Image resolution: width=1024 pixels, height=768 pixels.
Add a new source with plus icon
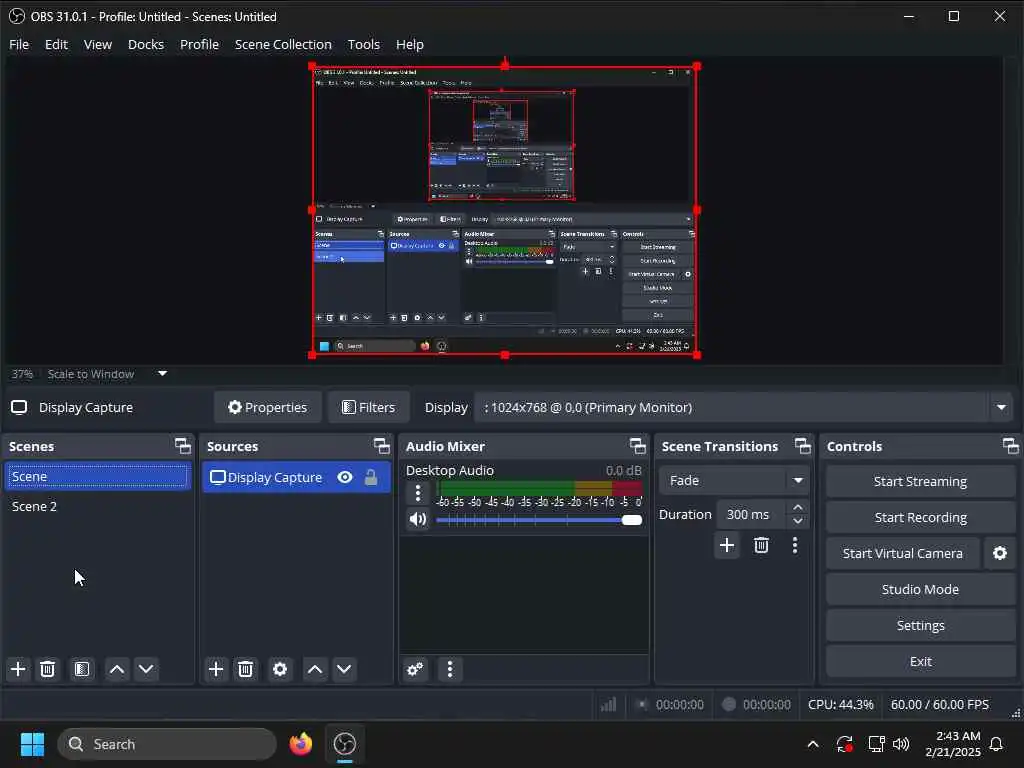pyautogui.click(x=216, y=669)
